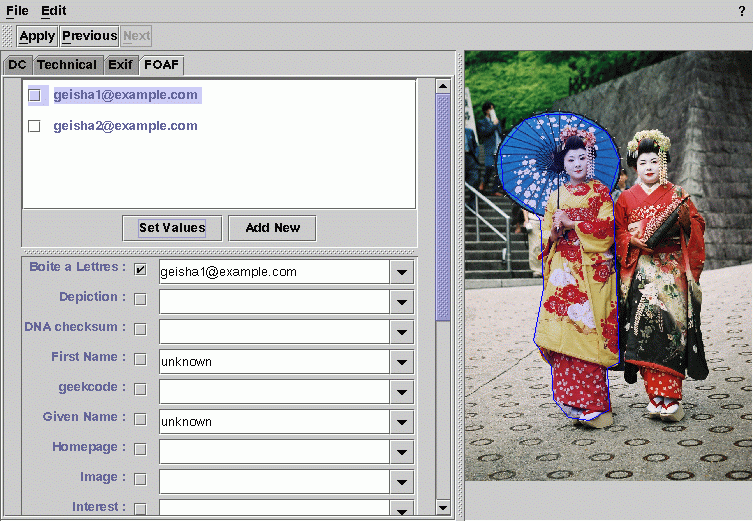The image size is (753, 521).
Task: Select the geisha2@example.com checkbox in list
Action: tap(34, 127)
